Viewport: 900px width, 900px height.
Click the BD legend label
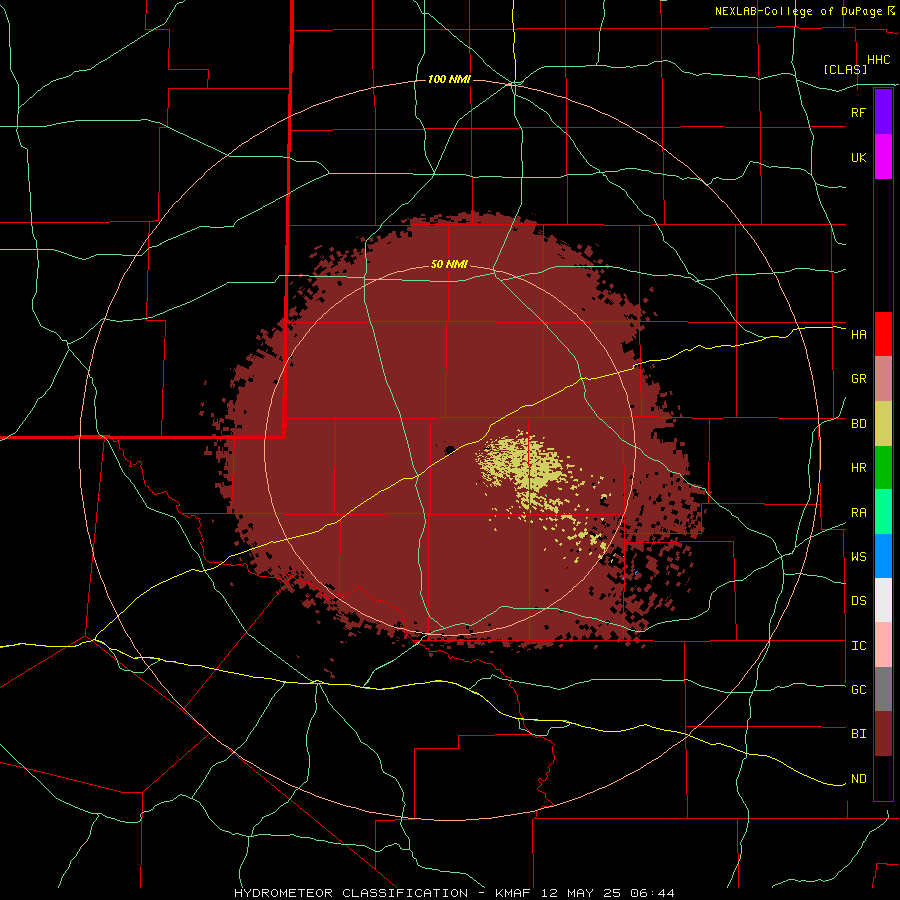click(858, 424)
